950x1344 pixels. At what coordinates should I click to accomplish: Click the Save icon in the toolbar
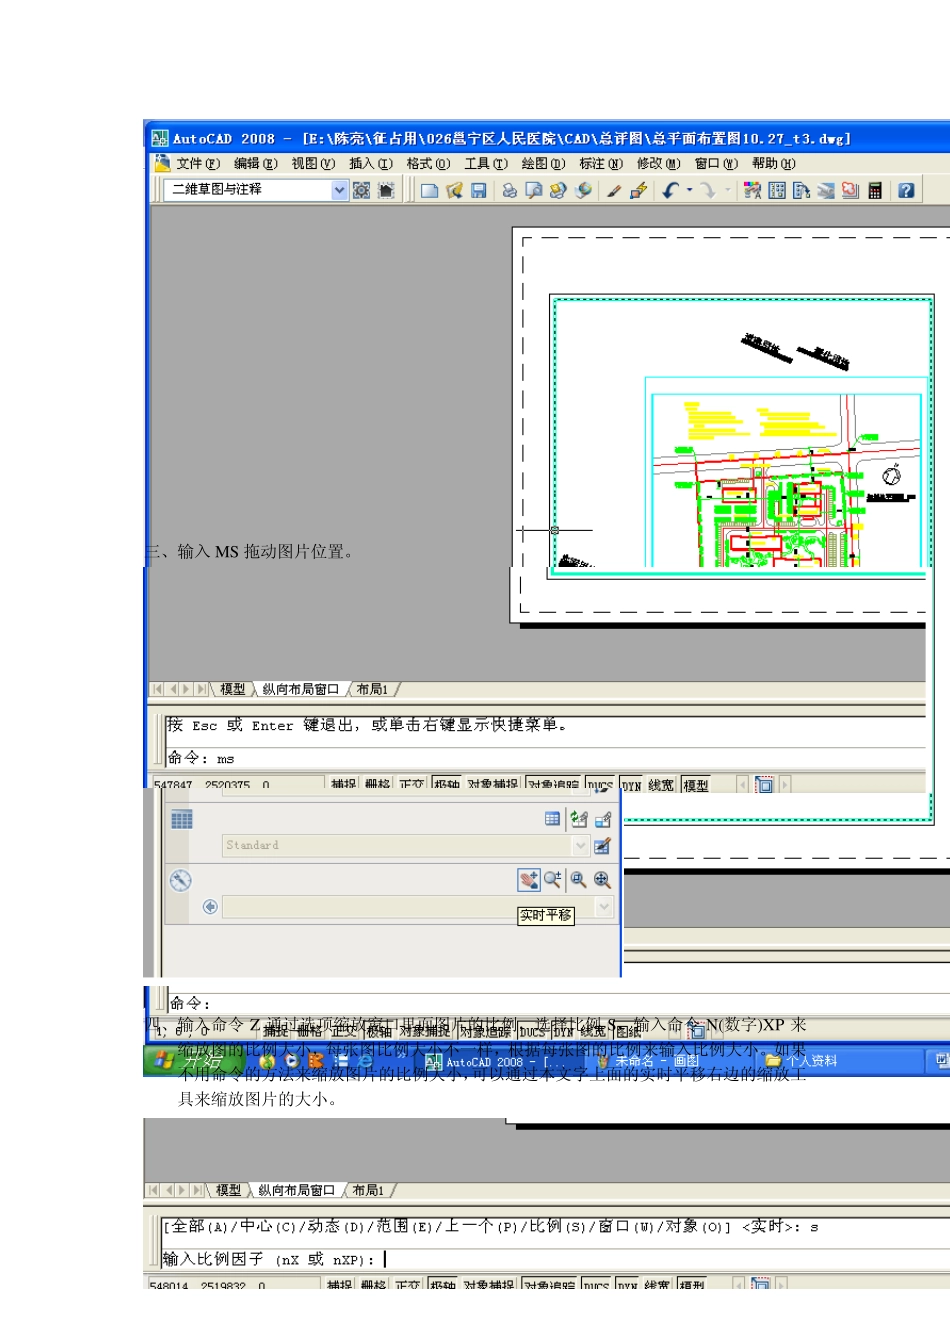(479, 190)
